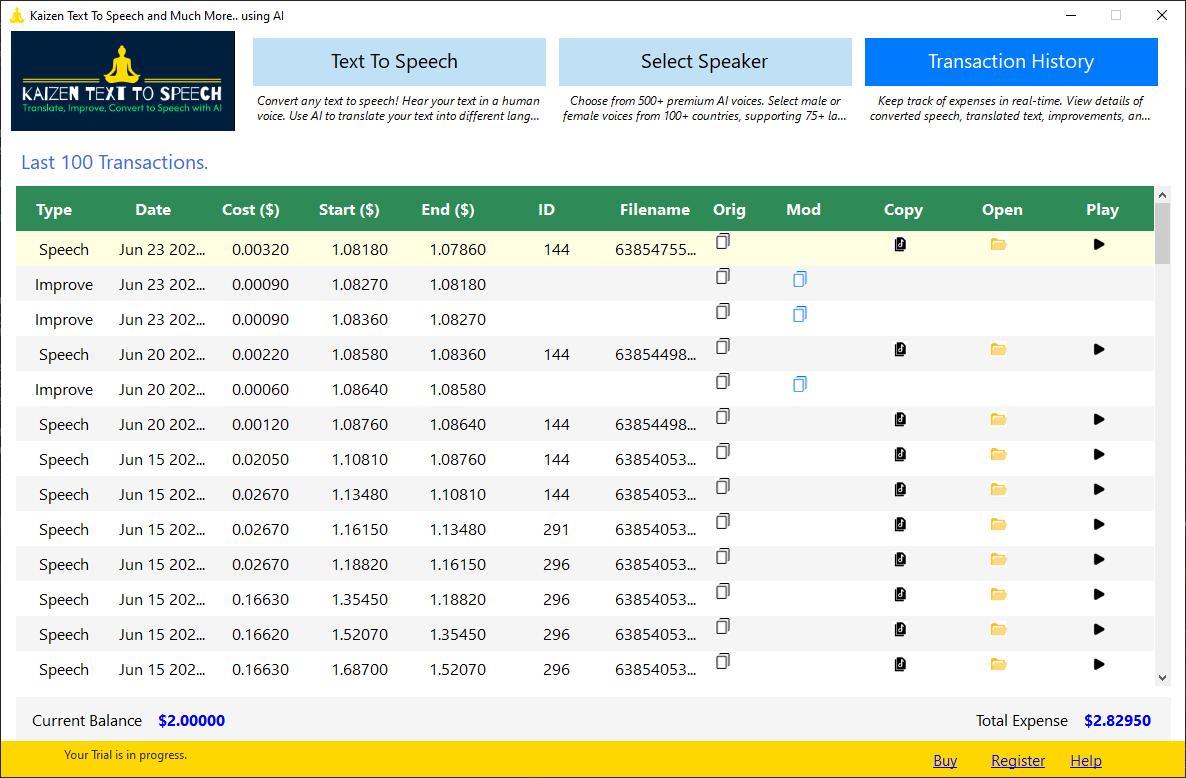
Task: Open folder for speech with cost 0.00220
Action: (x=998, y=349)
